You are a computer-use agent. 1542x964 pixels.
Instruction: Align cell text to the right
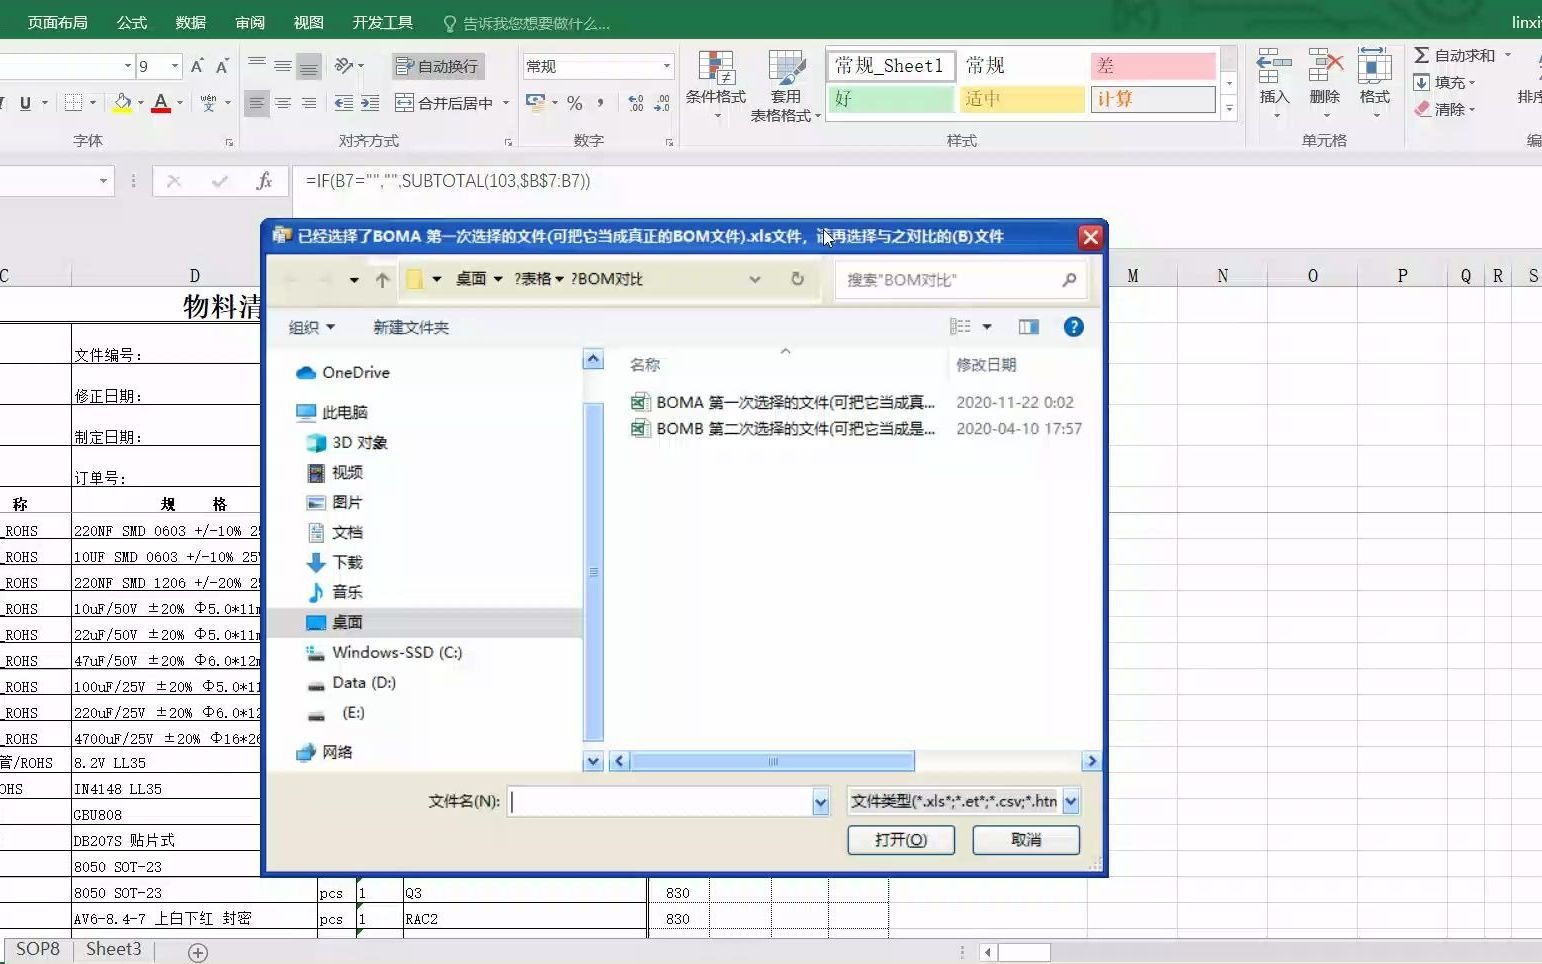309,103
